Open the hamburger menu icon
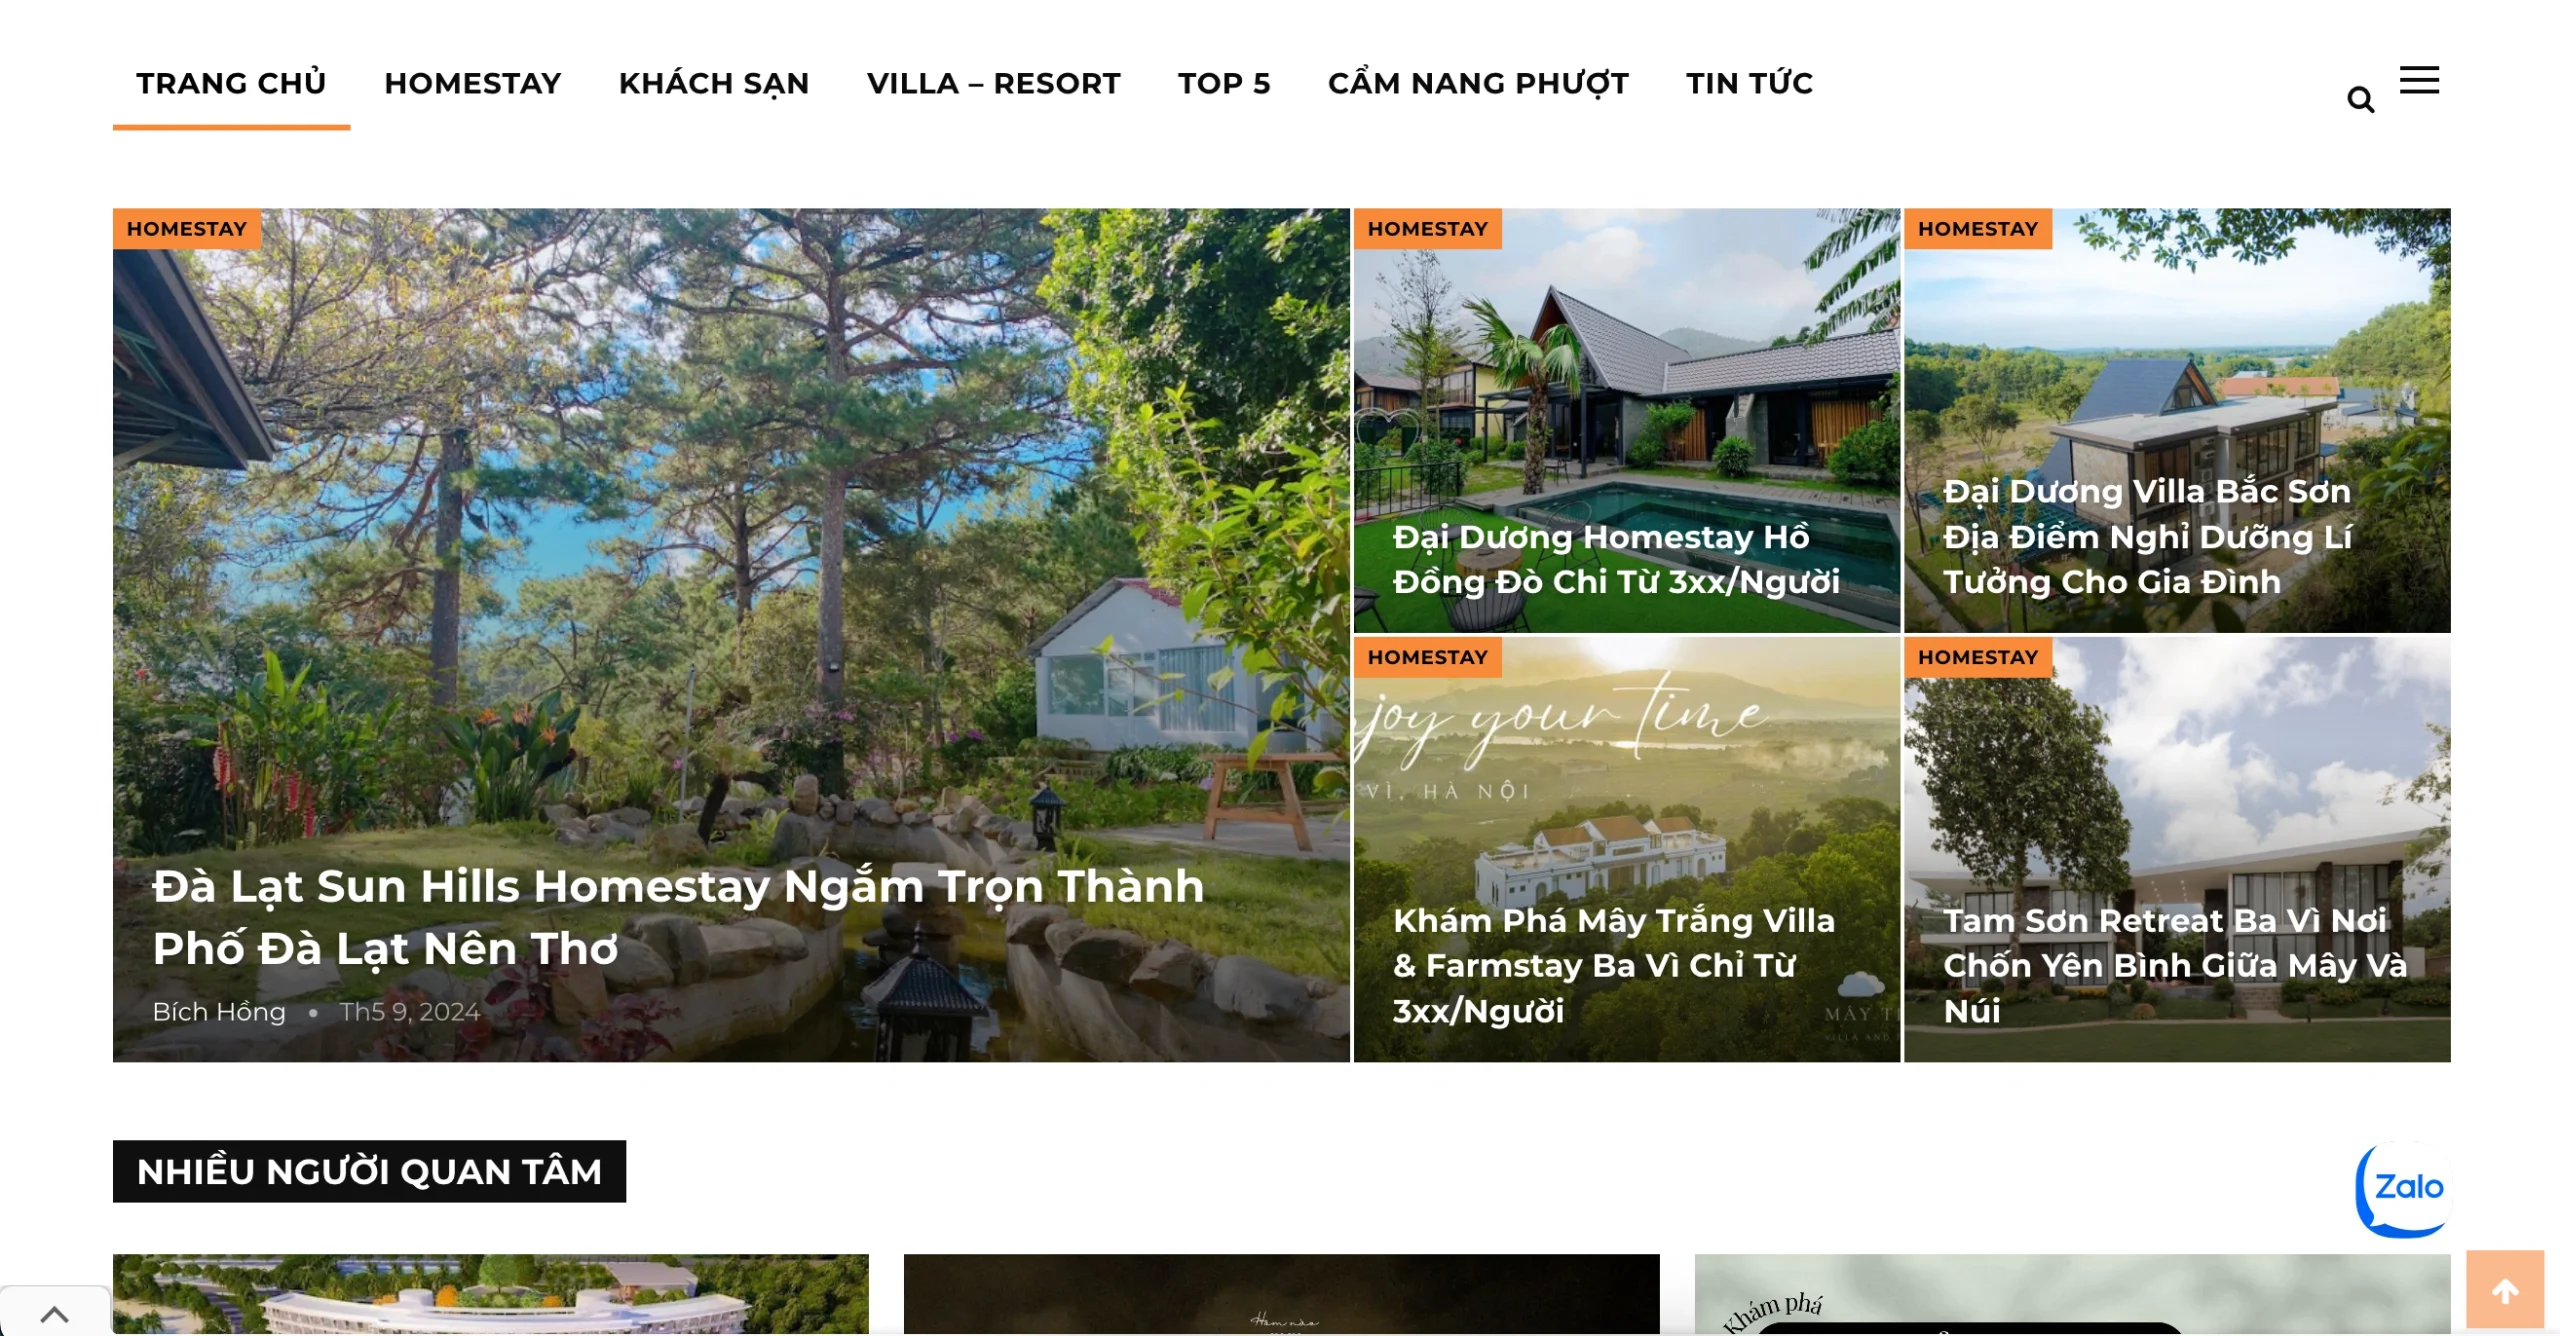This screenshot has height=1336, width=2560. pos(2419,80)
